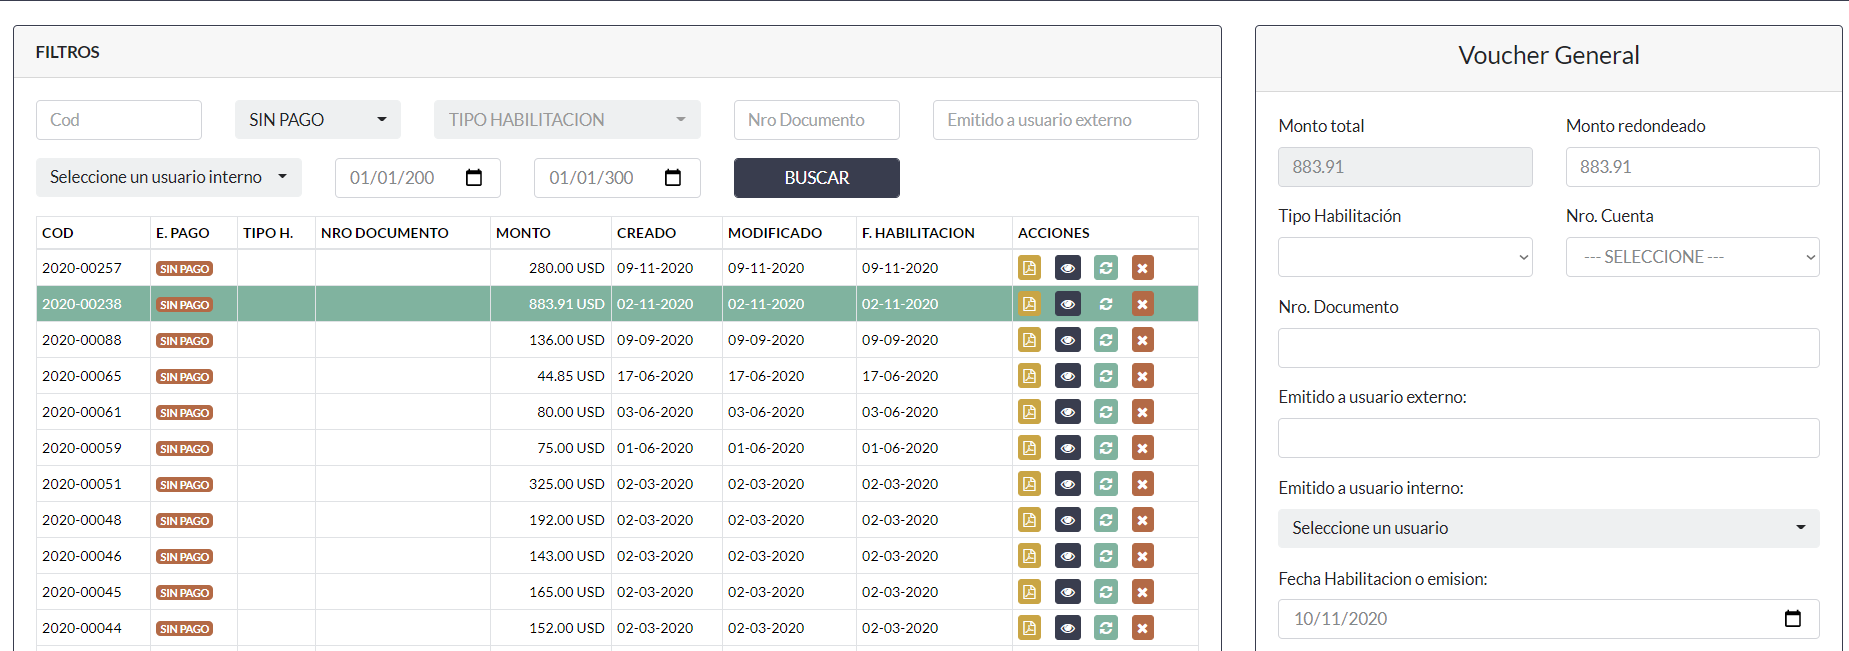The height and width of the screenshot is (651, 1849).
Task: Click the F. HABILITACION column header
Action: tap(917, 233)
